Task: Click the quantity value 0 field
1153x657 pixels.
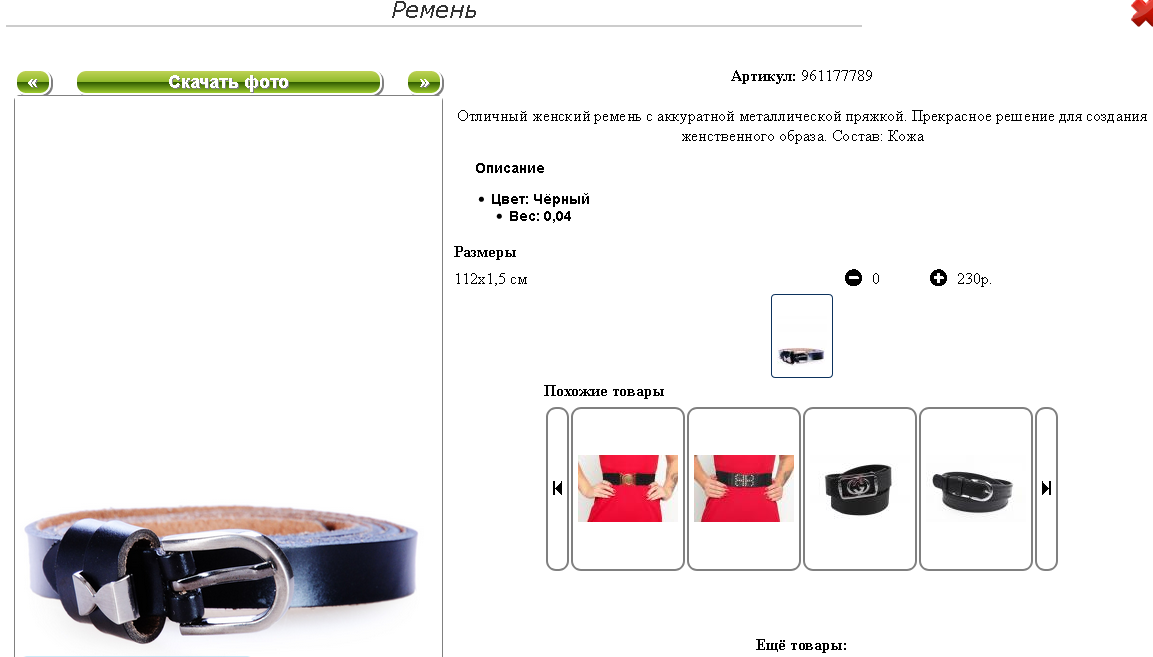Action: point(876,279)
